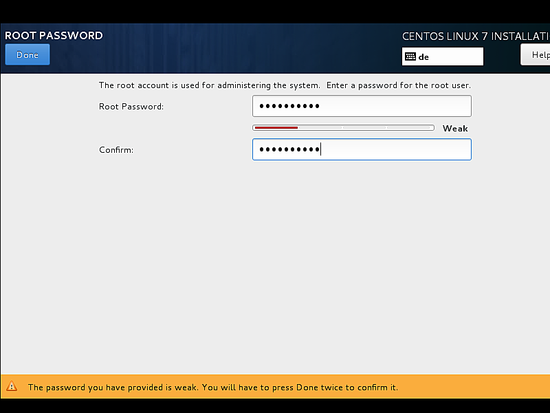The image size is (550, 413).
Task: Click the root account description text
Action: point(284,85)
